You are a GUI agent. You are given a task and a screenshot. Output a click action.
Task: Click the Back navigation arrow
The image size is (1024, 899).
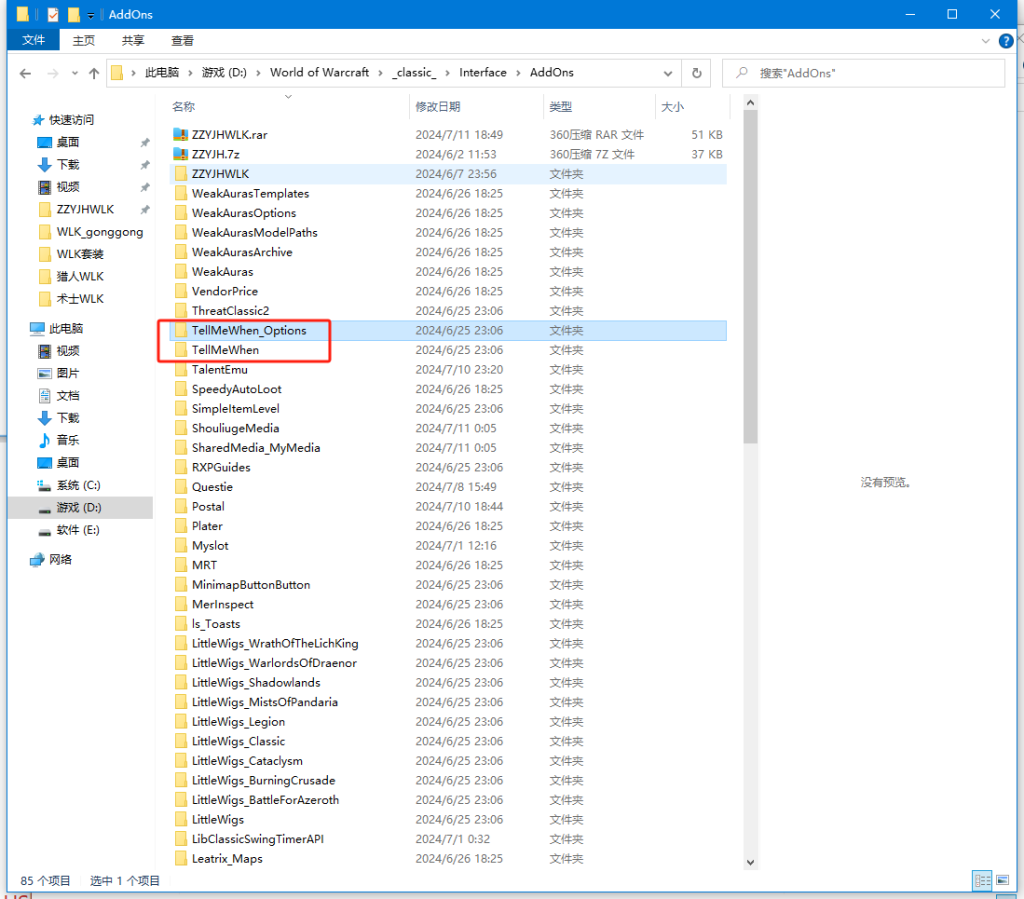tap(25, 73)
